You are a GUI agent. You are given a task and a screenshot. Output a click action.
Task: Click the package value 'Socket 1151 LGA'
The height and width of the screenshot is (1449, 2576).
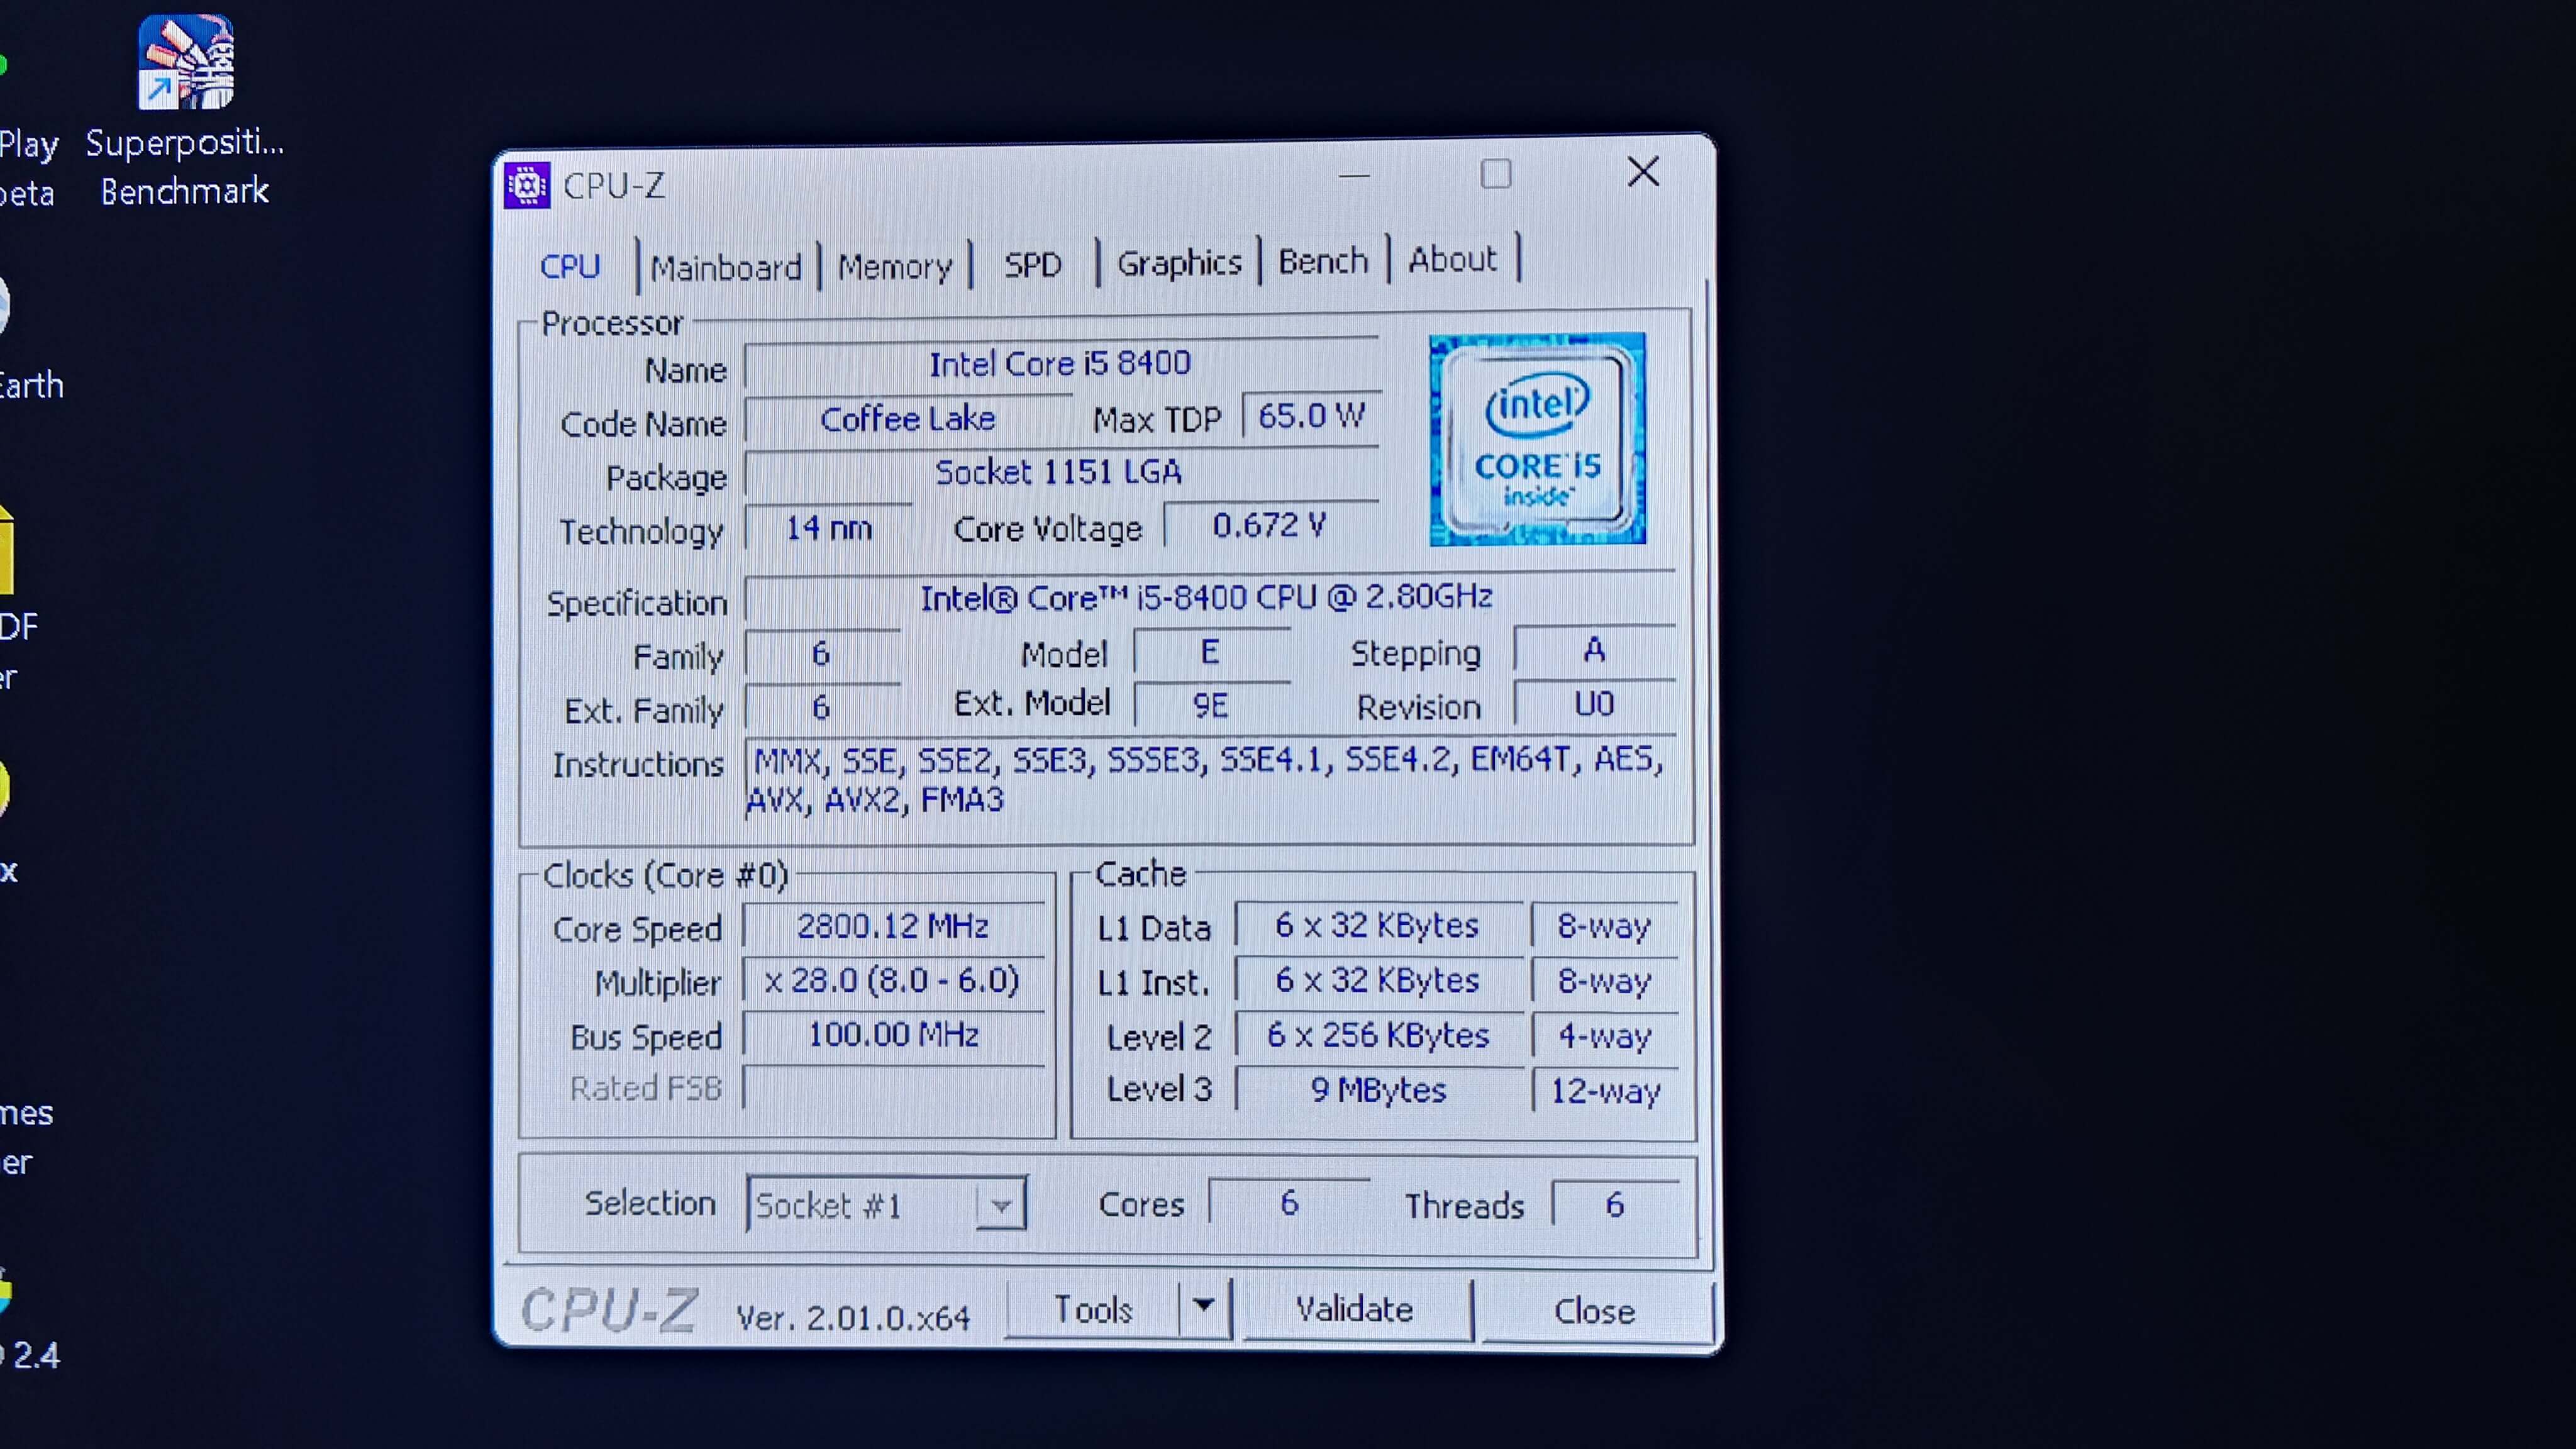pyautogui.click(x=1059, y=471)
